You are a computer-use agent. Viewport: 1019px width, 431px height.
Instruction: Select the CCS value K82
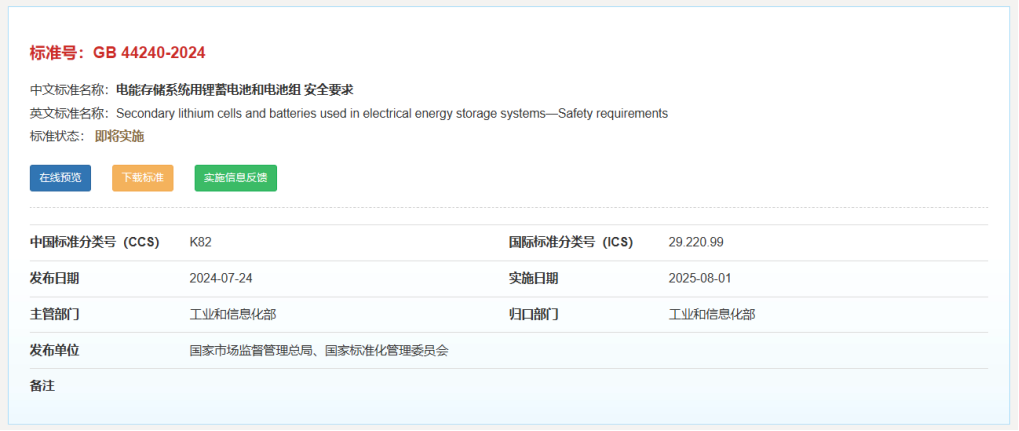201,242
